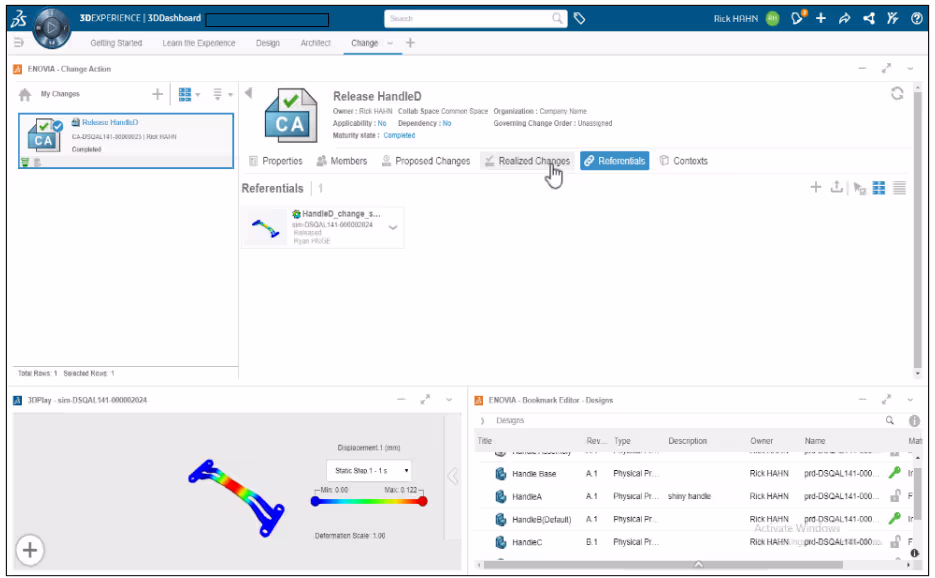Screen dimensions: 935x578
Task: Open the social network connections icon
Action: click(x=869, y=18)
